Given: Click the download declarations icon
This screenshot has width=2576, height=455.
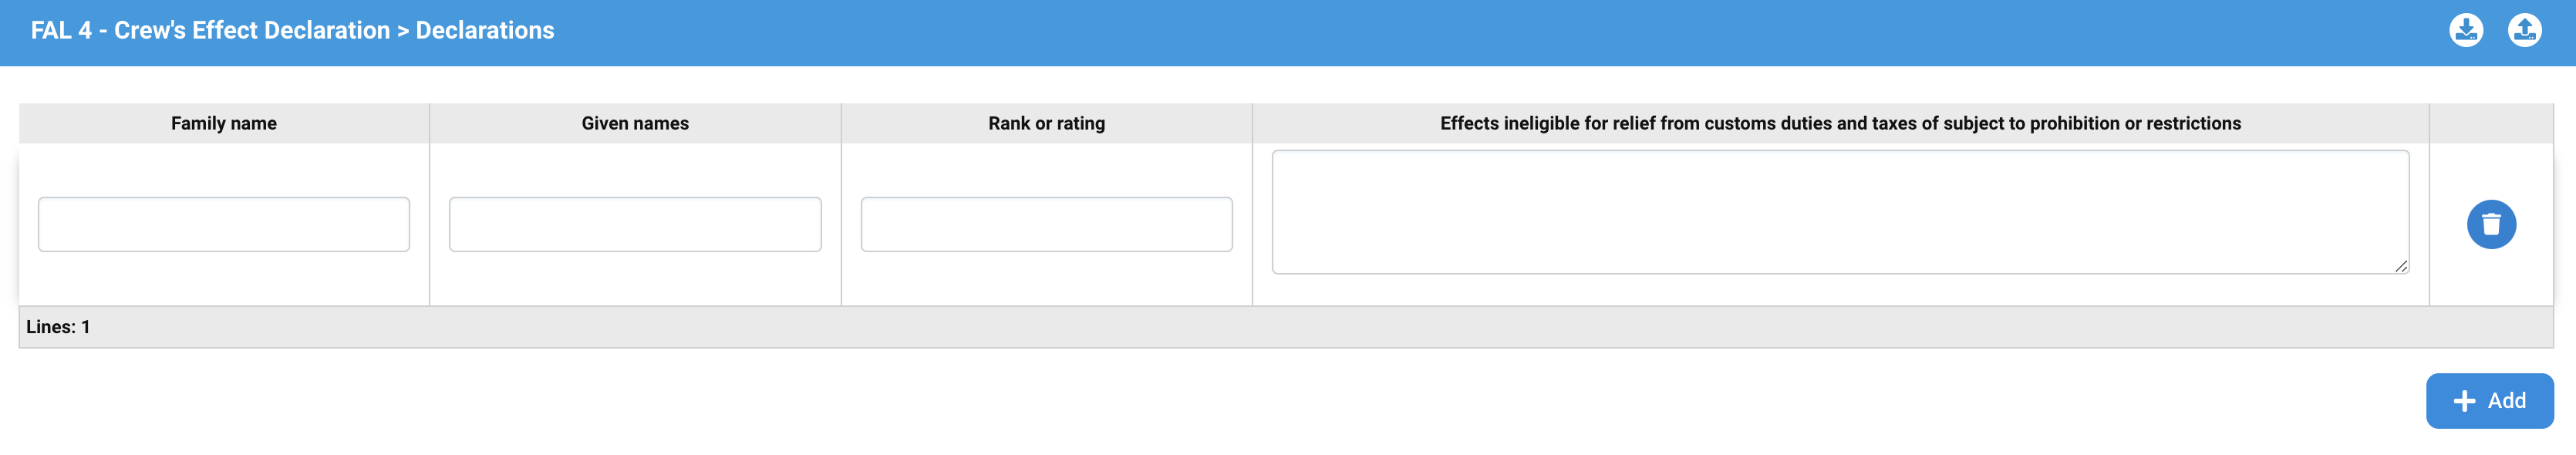Looking at the screenshot, I should [2466, 30].
